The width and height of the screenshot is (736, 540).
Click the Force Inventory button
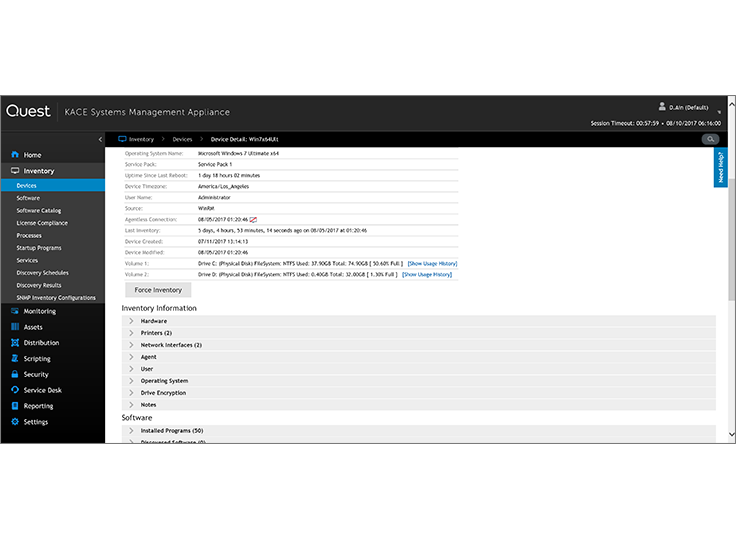click(158, 290)
